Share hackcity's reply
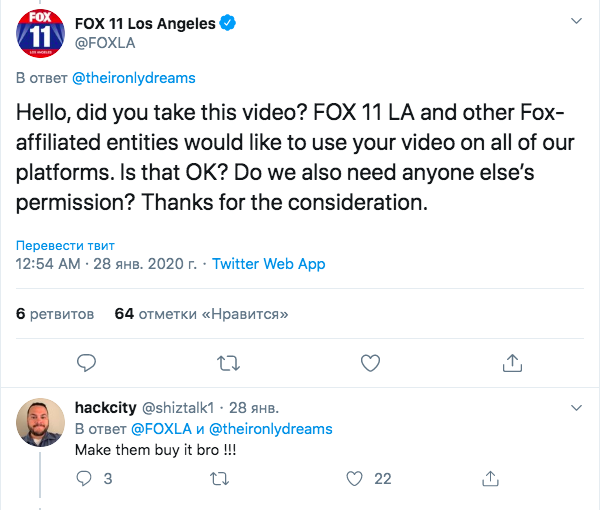 pyautogui.click(x=490, y=479)
